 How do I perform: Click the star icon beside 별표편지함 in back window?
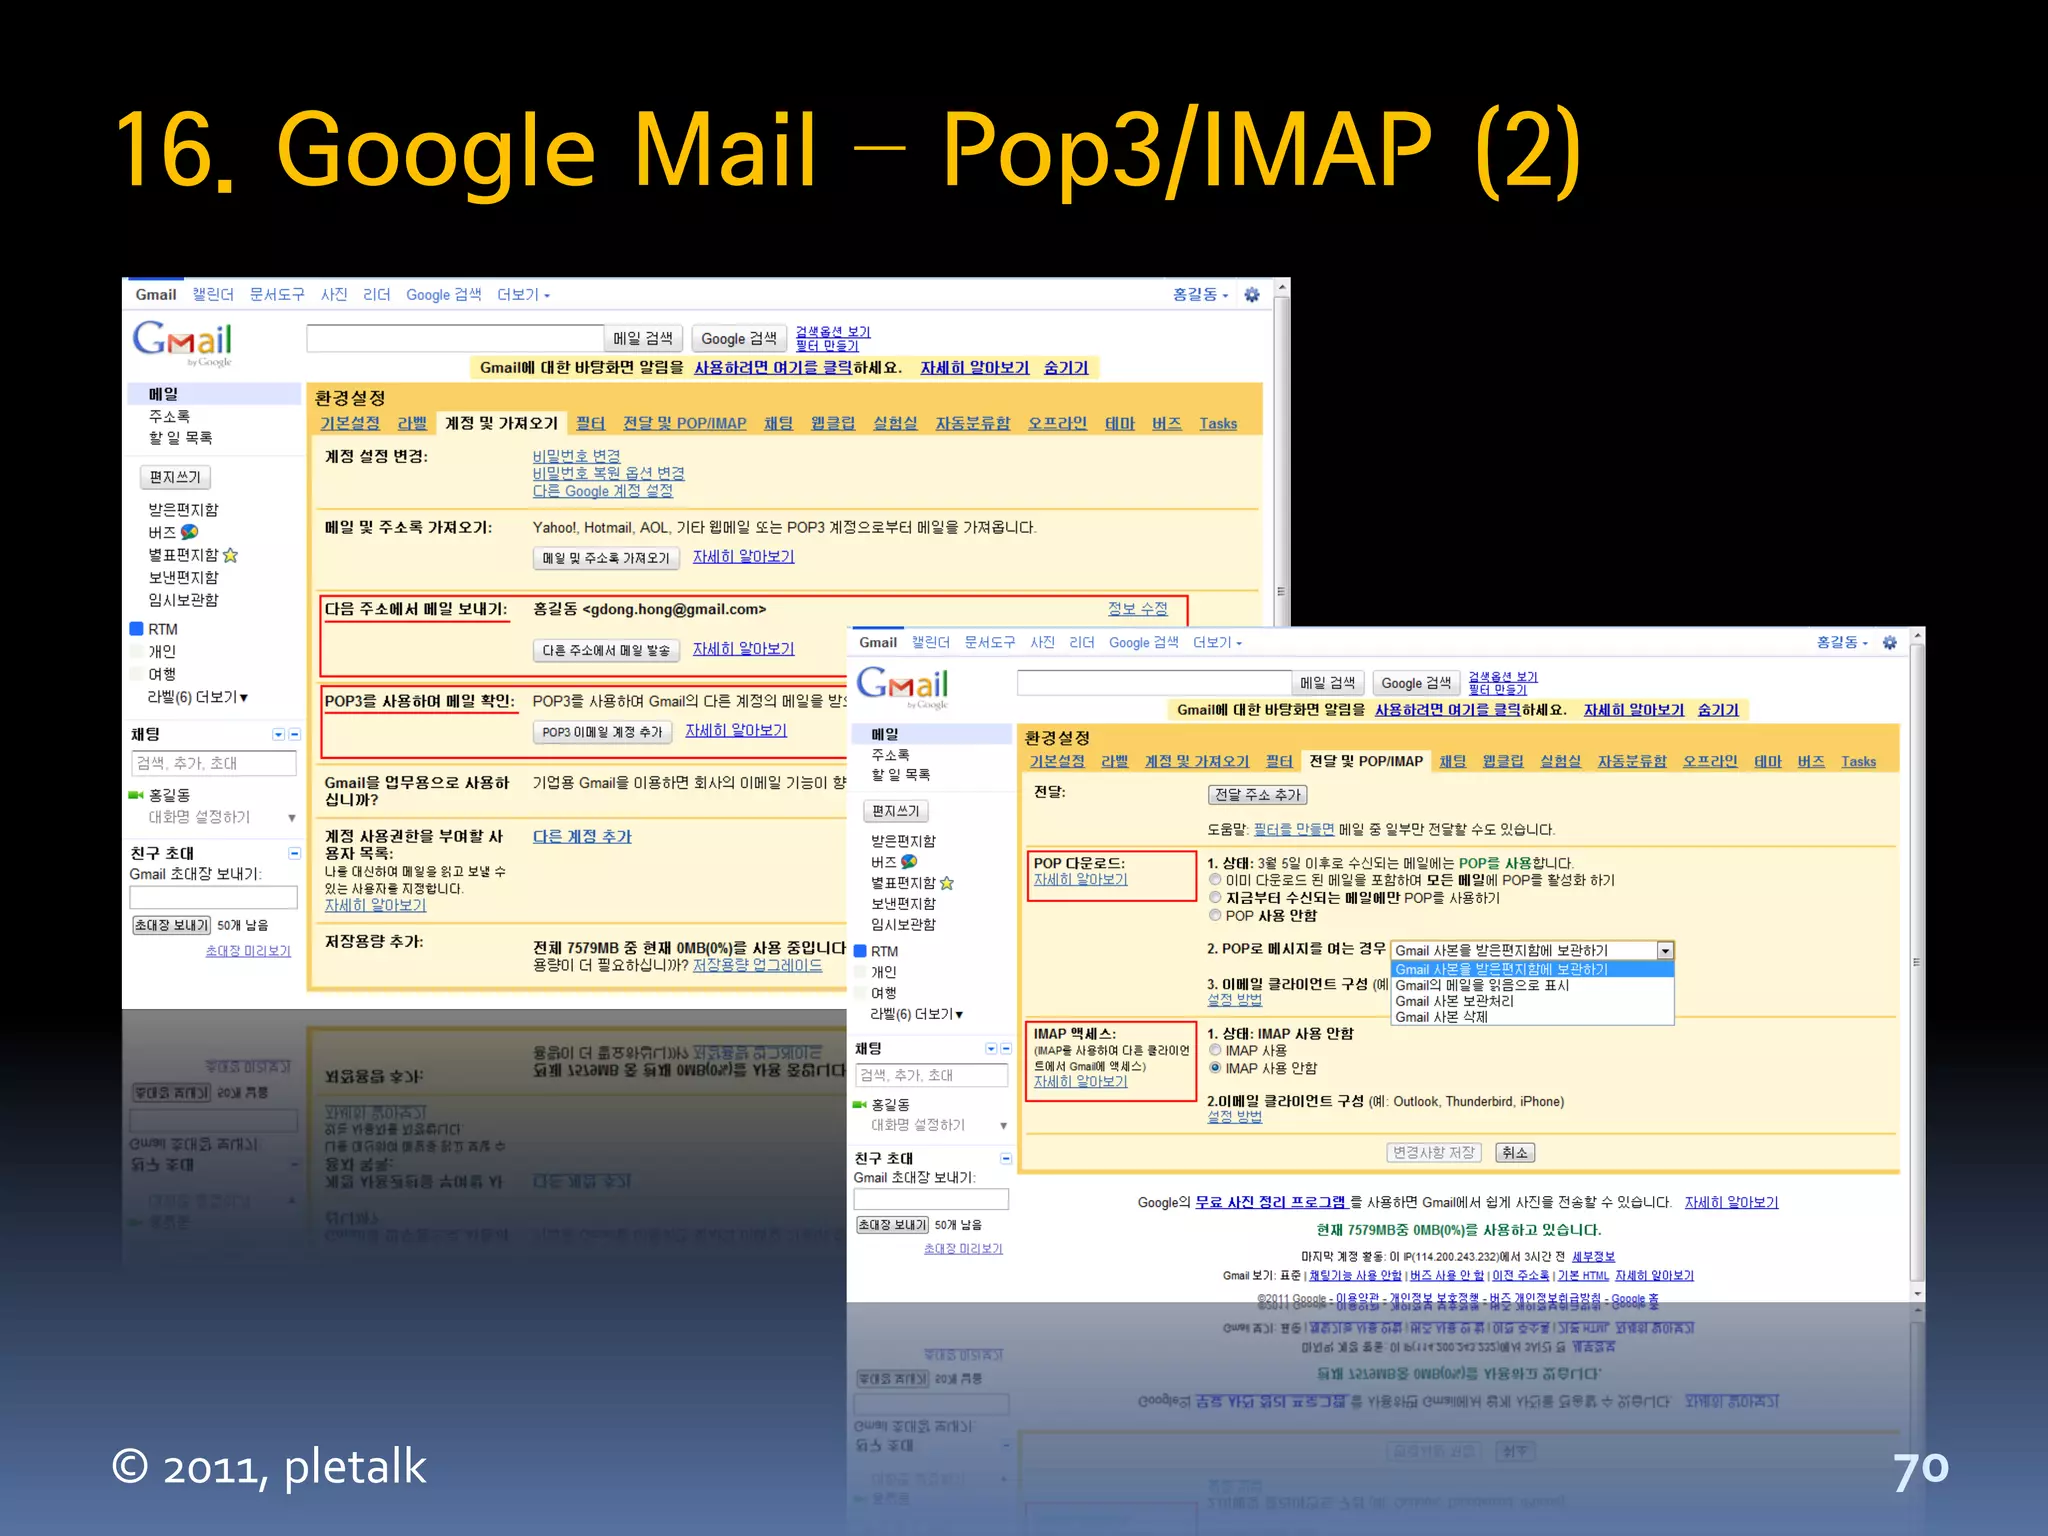[230, 555]
